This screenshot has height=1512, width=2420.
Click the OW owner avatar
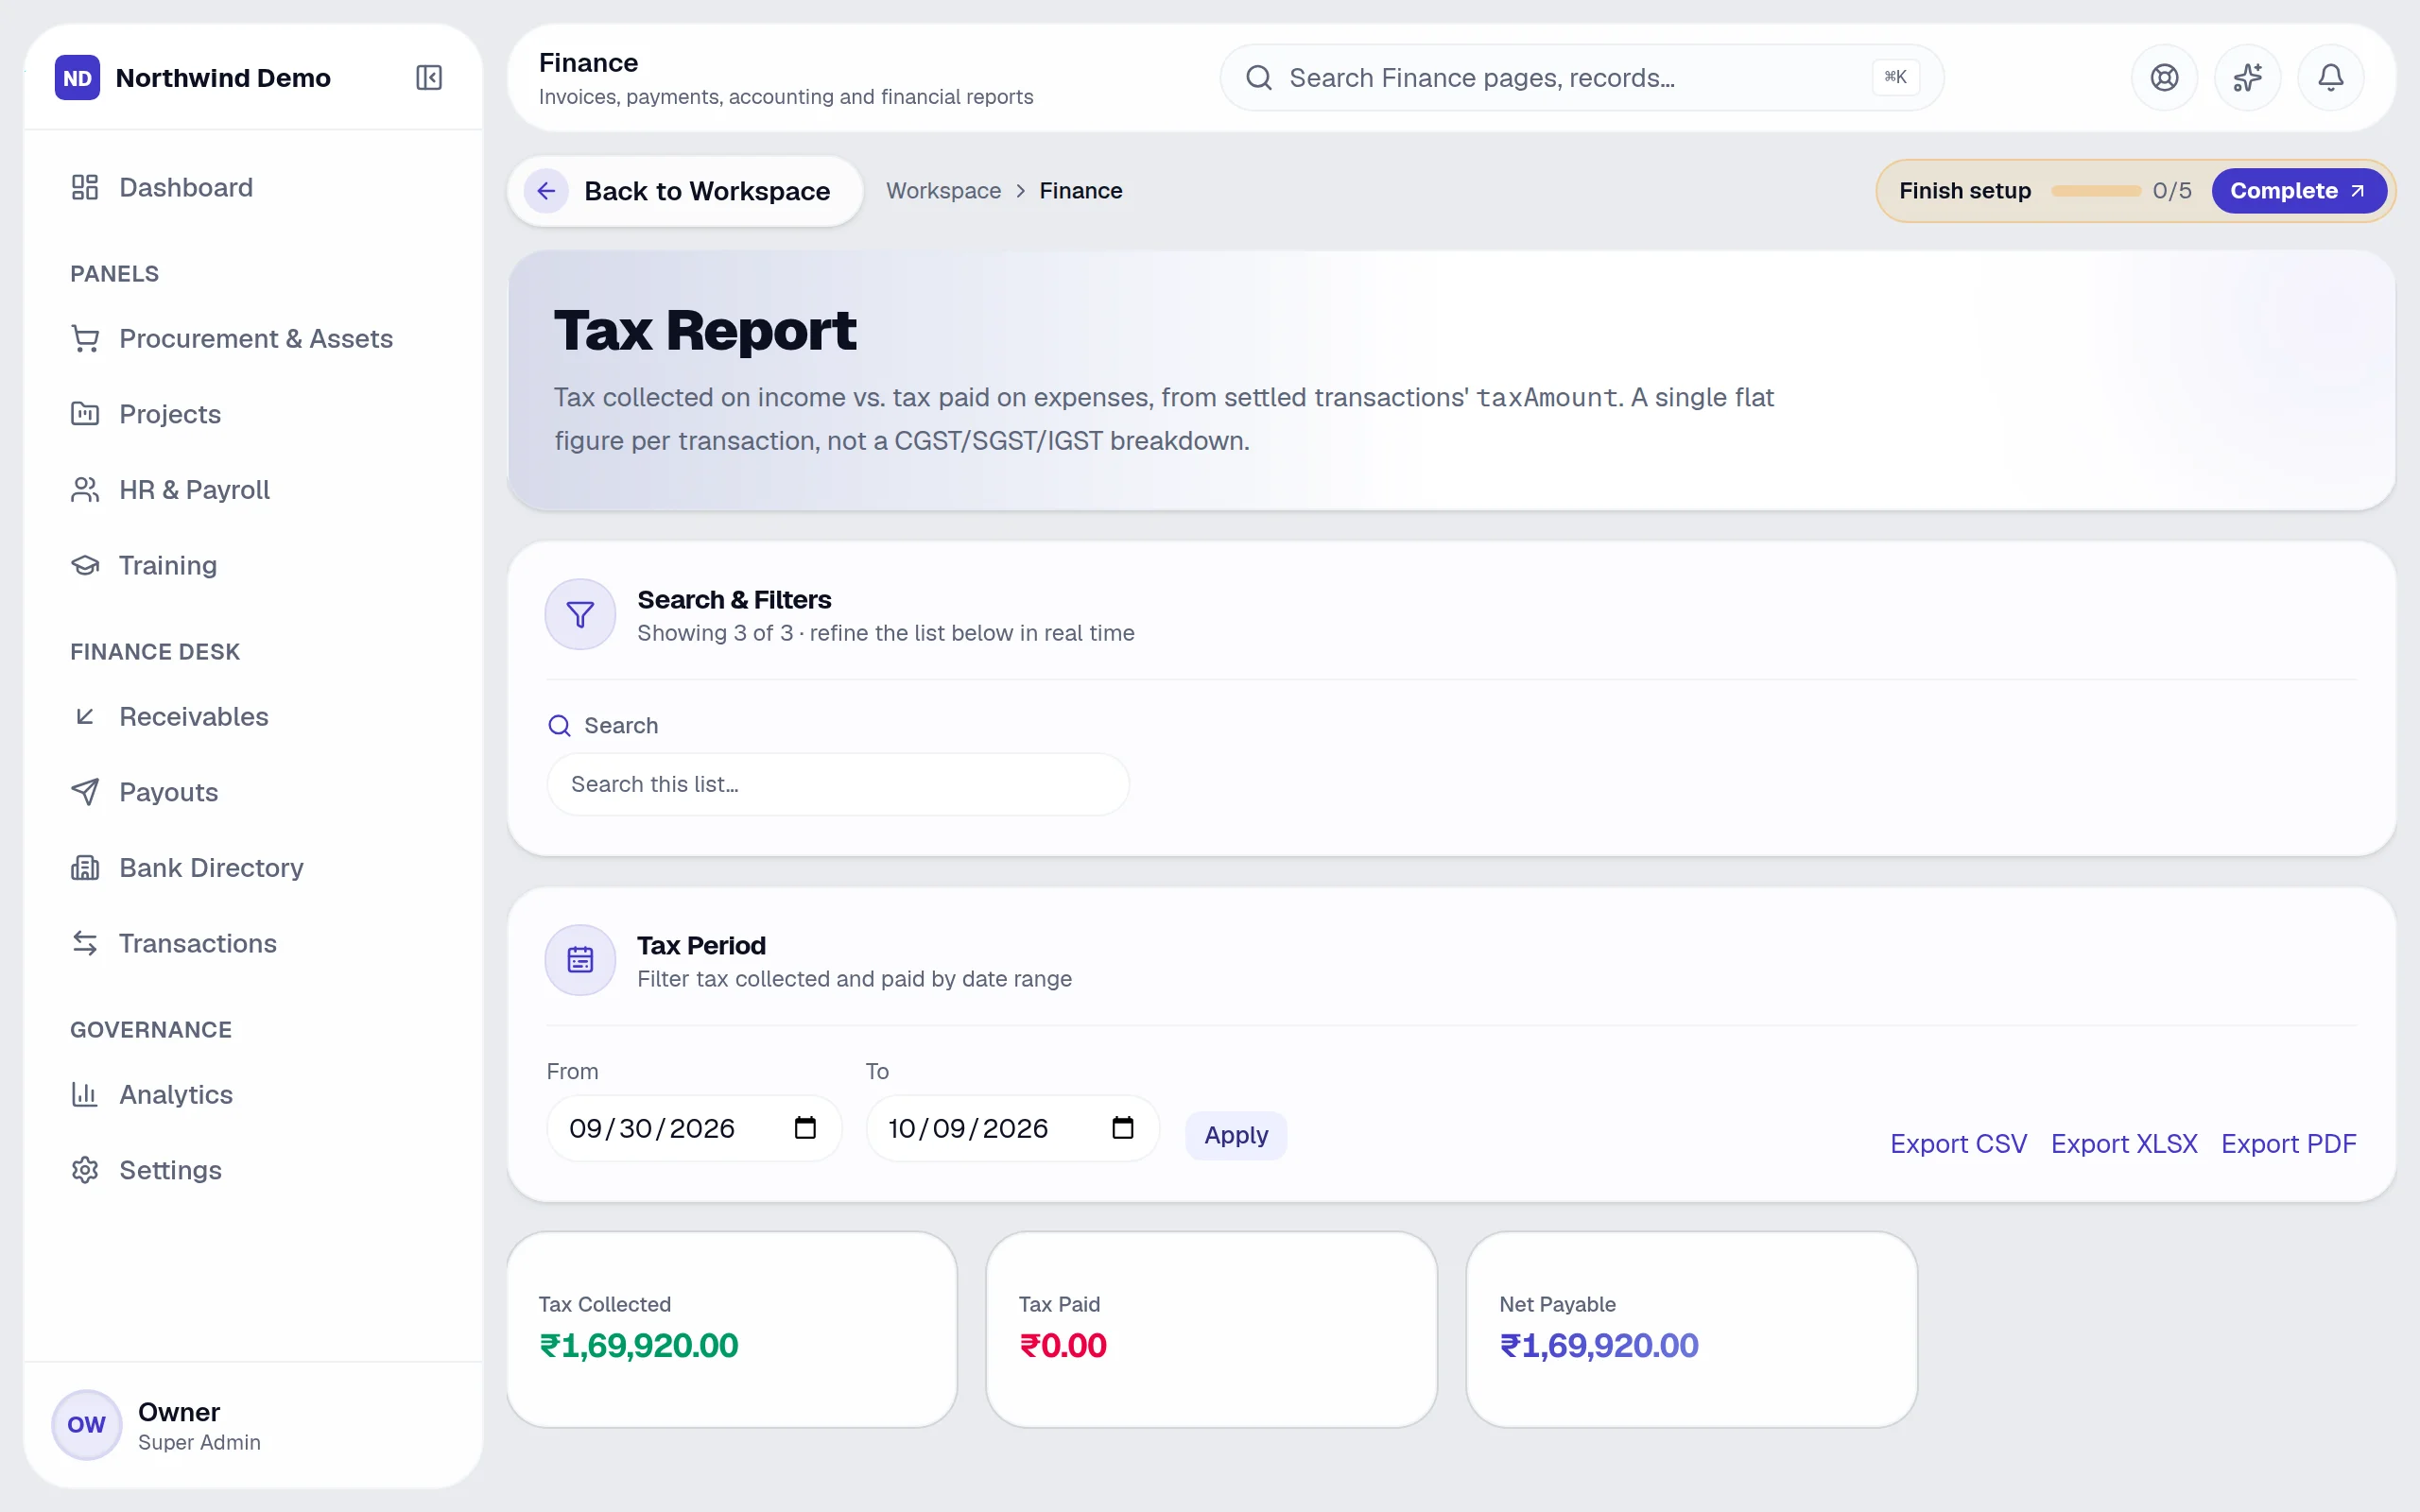[x=86, y=1425]
